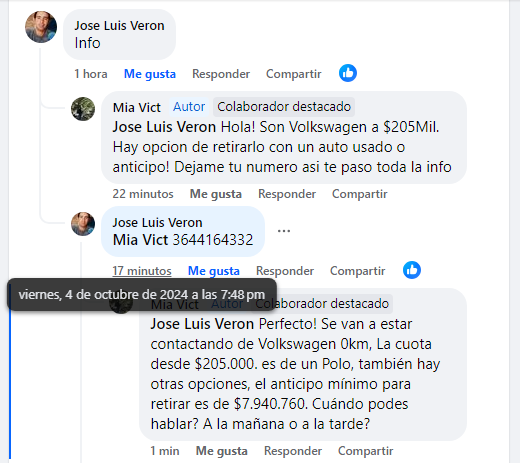Click Compartir under the 1 min reply
Viewport: 520px width, 463px height.
(366, 451)
